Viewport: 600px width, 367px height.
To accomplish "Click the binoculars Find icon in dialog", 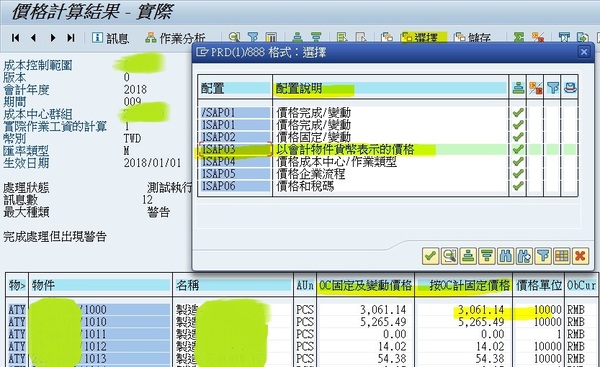I will click(505, 256).
